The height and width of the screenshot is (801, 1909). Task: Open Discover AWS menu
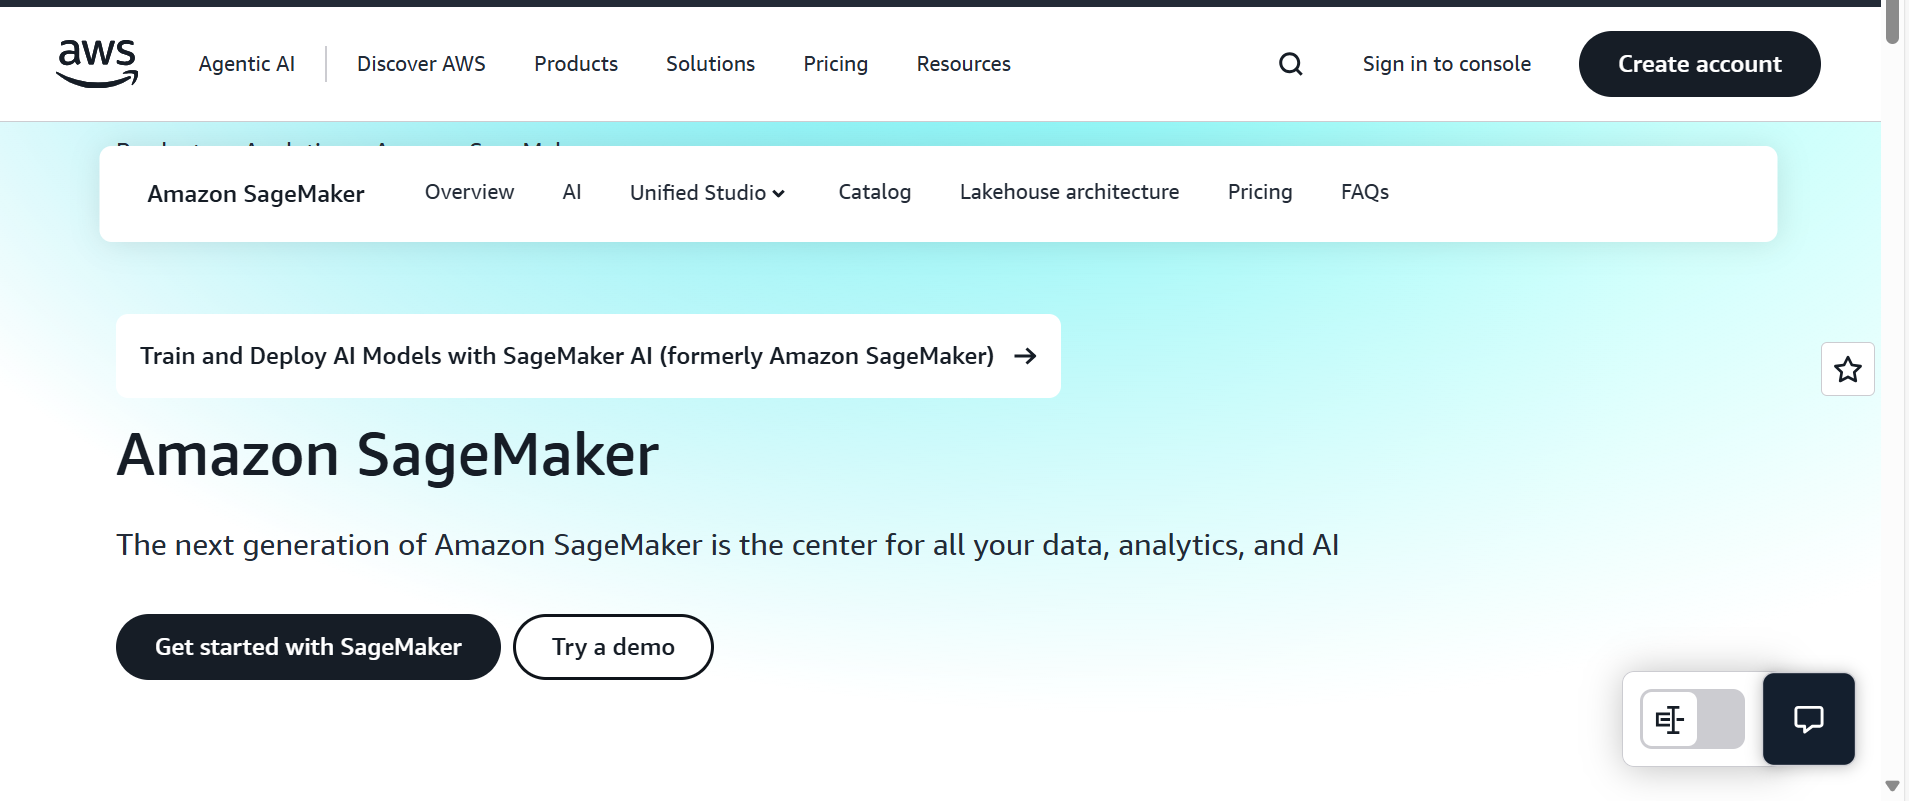coord(421,64)
